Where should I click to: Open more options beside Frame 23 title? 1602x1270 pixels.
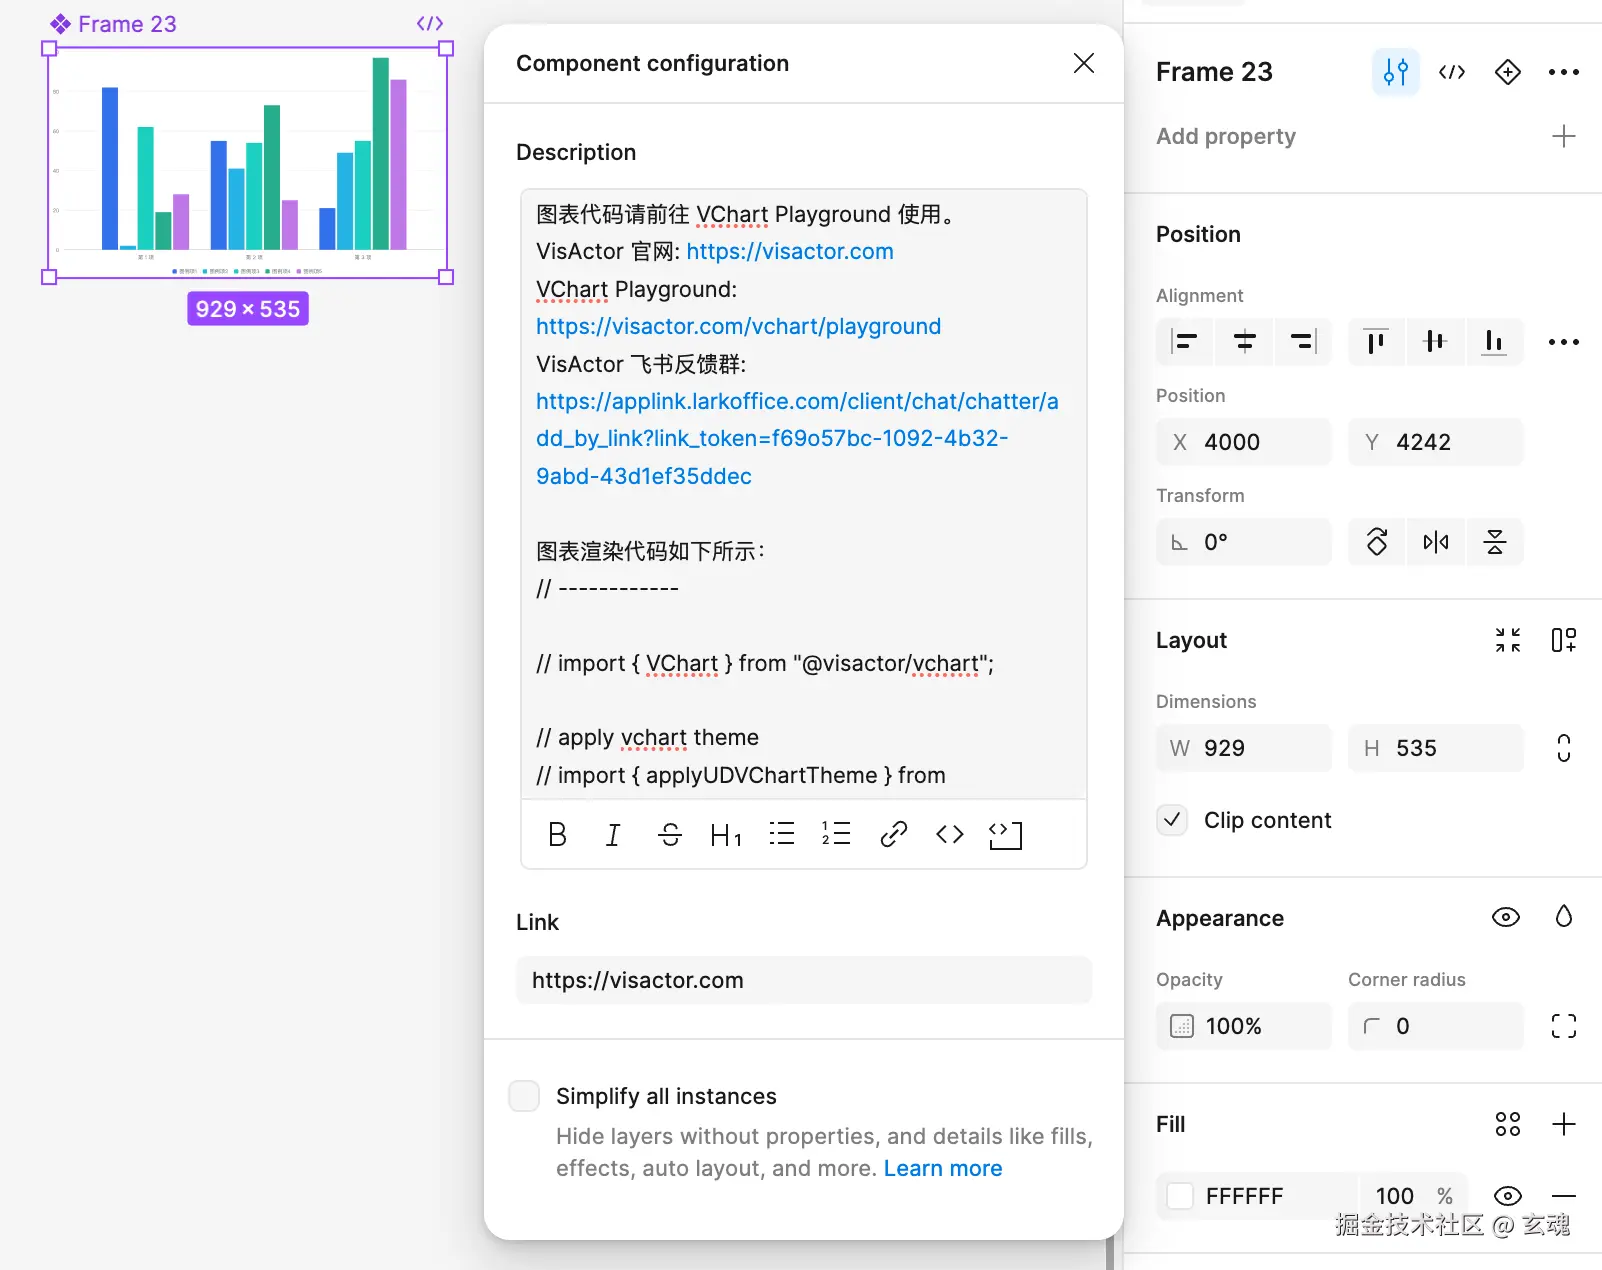tap(1564, 72)
